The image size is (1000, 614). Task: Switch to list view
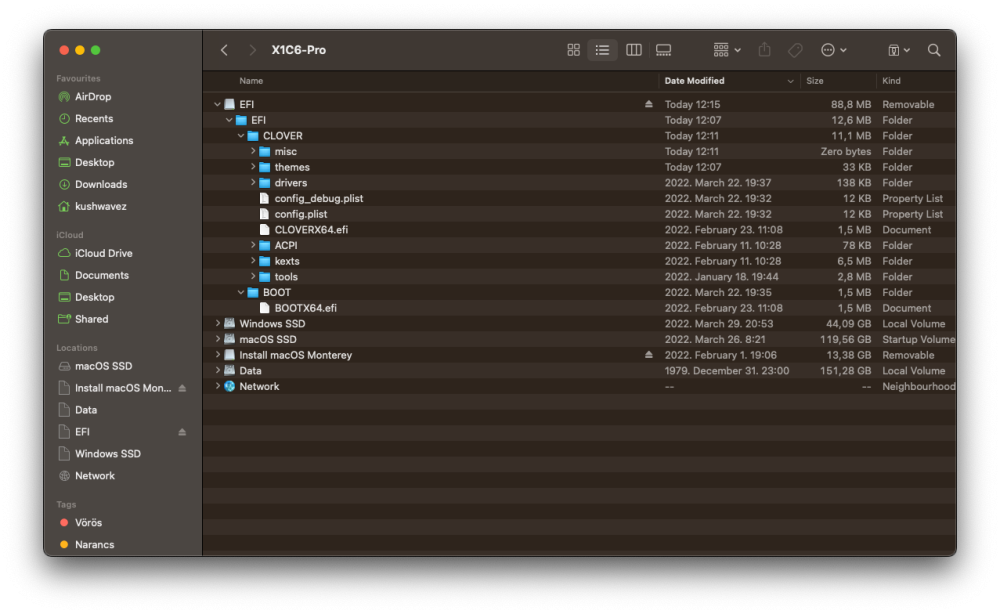602,50
